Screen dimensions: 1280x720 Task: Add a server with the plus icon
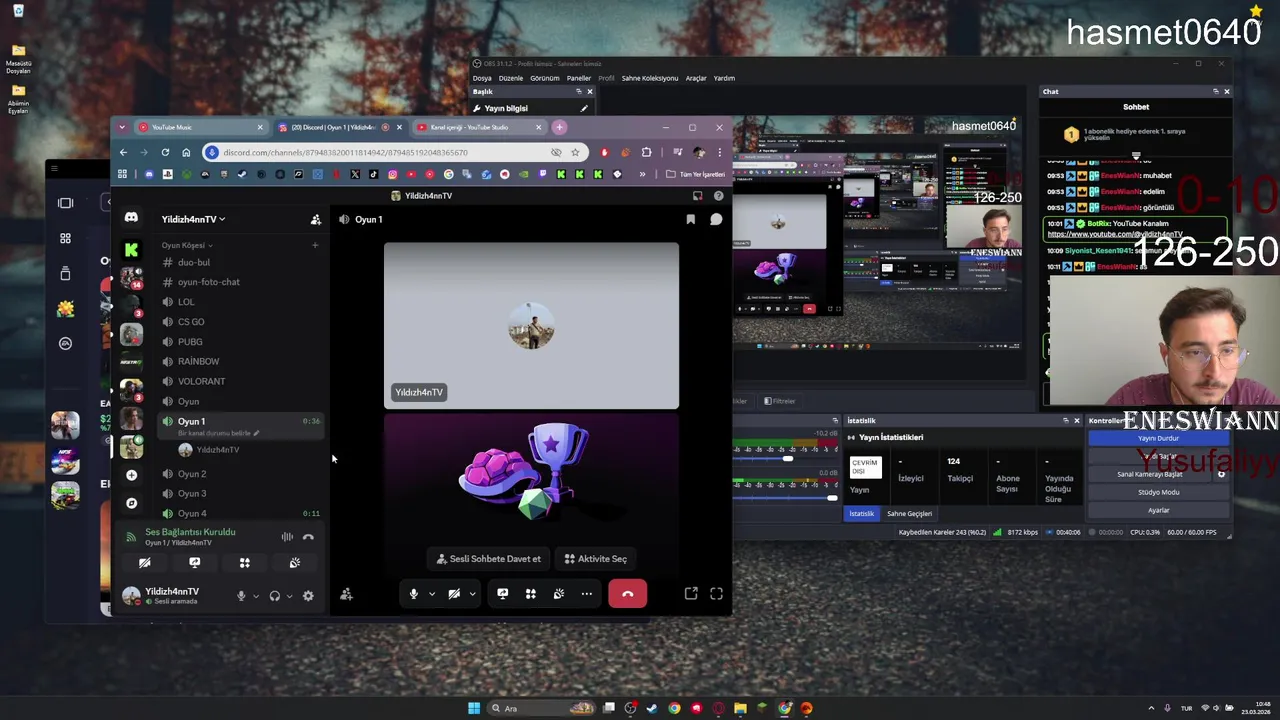(x=131, y=475)
